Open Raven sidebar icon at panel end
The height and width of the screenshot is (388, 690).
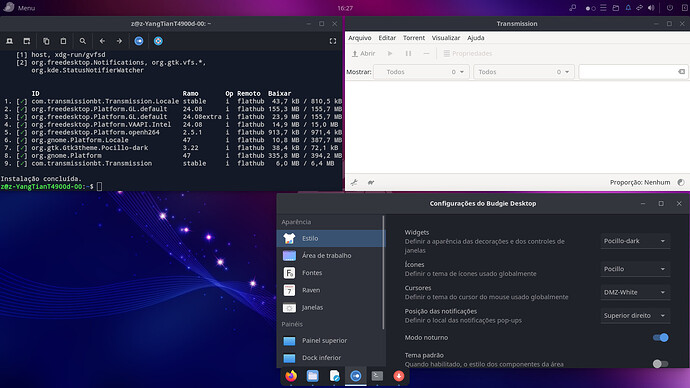(x=685, y=8)
